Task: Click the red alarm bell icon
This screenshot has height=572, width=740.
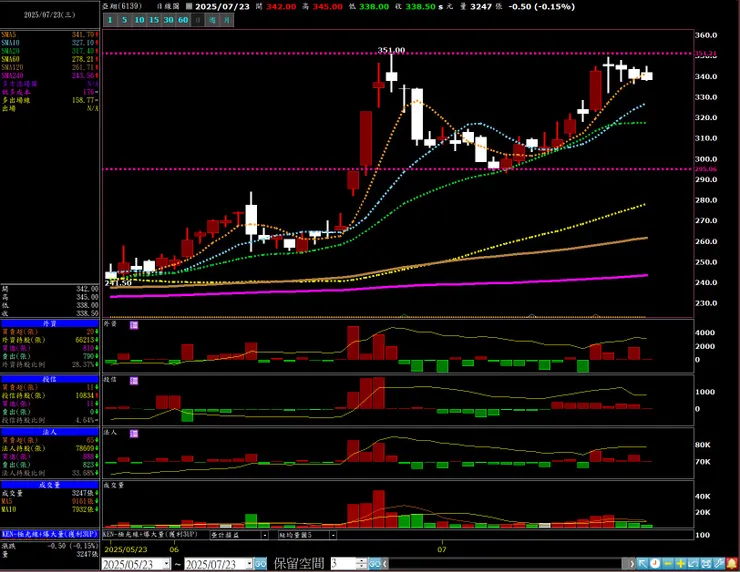Action: click(732, 564)
